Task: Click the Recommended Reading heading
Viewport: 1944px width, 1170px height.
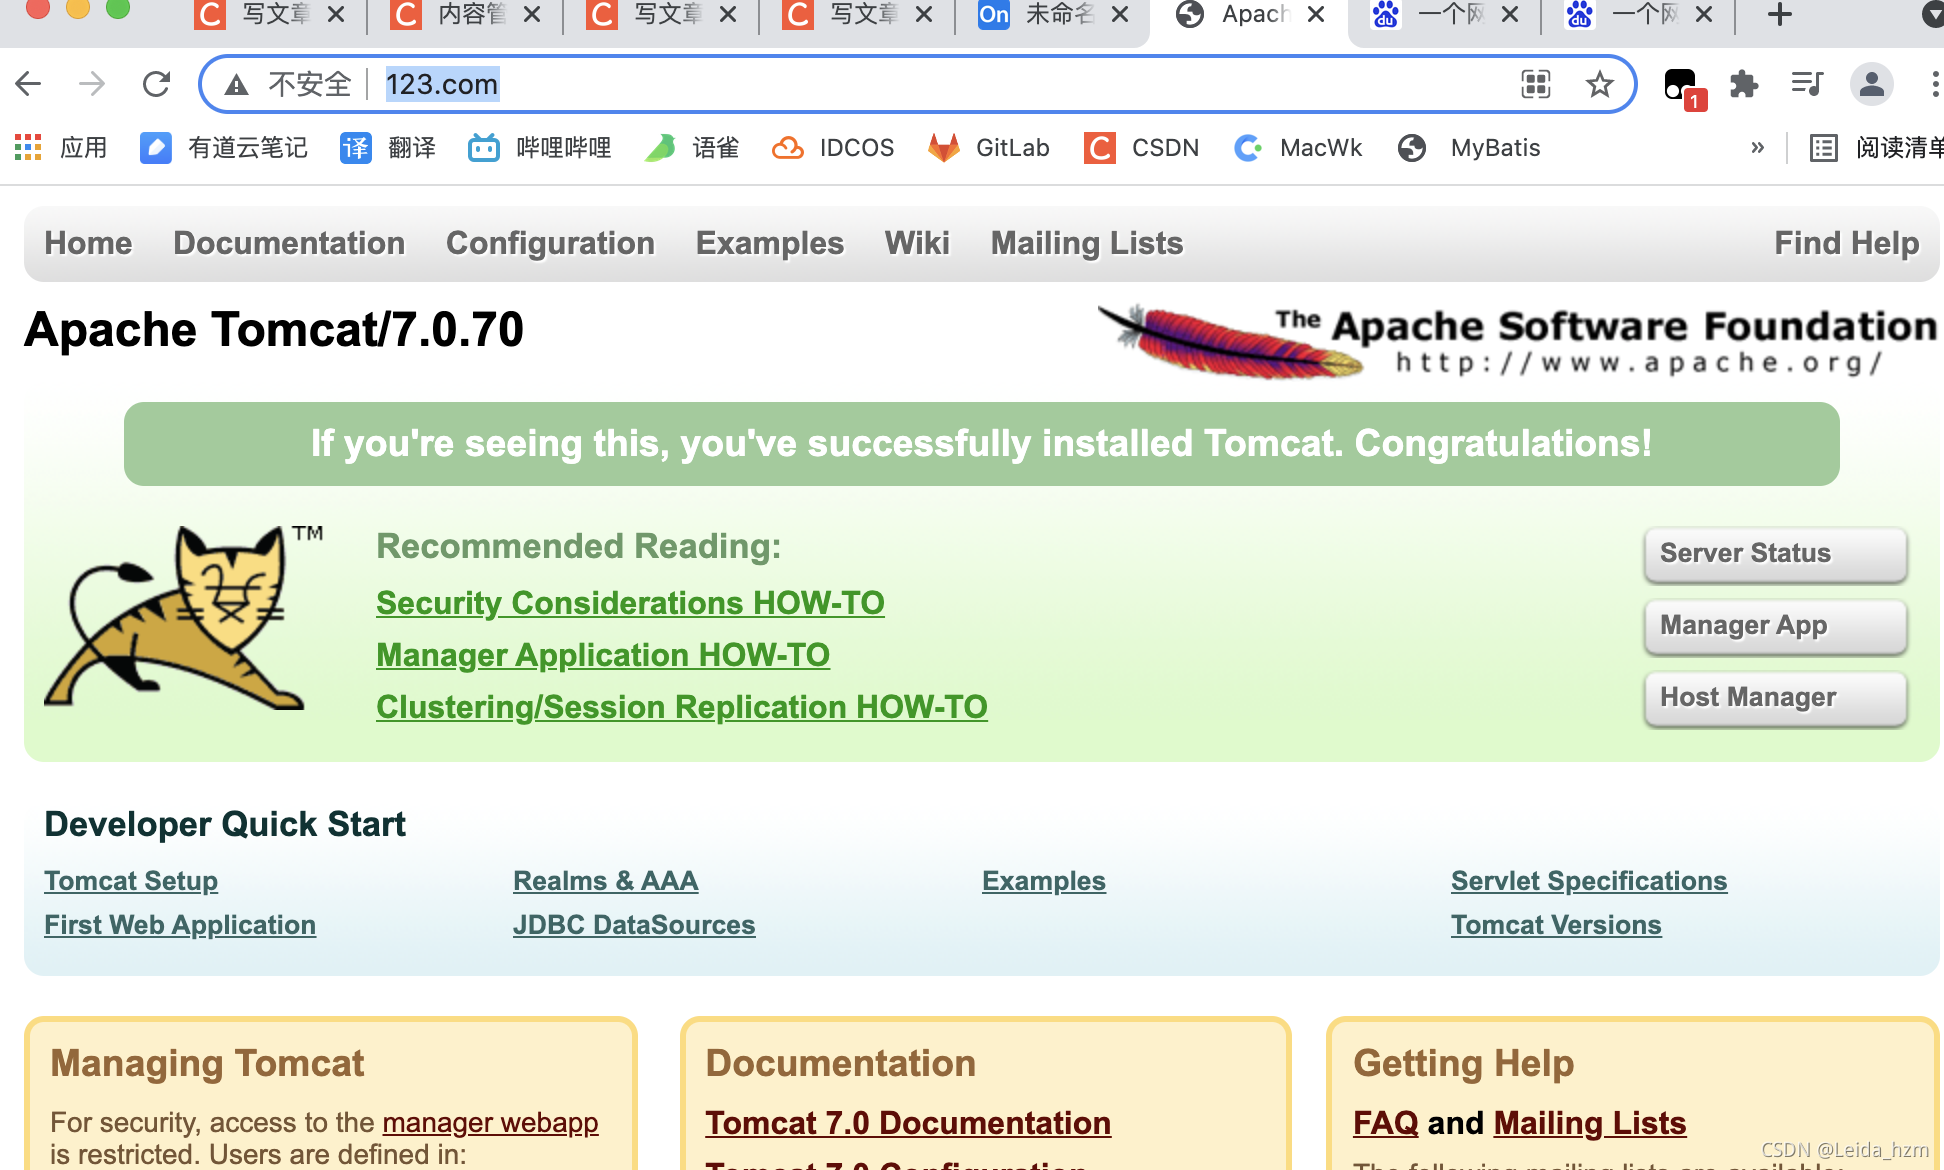Action: click(x=578, y=546)
